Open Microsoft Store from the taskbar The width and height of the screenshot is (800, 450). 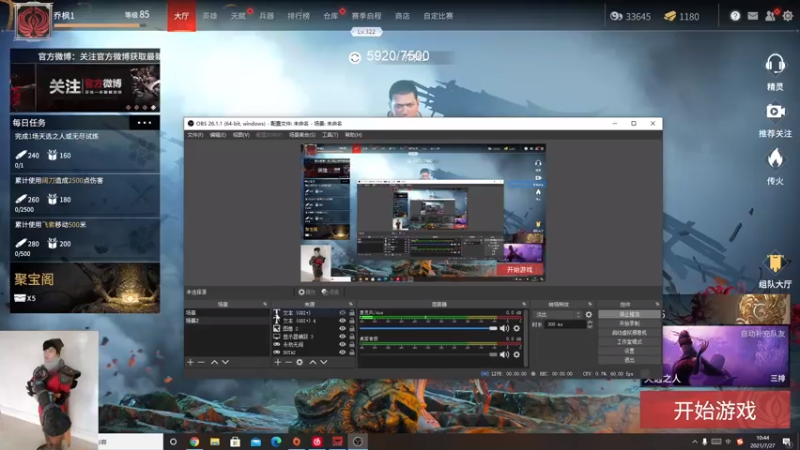coord(235,441)
